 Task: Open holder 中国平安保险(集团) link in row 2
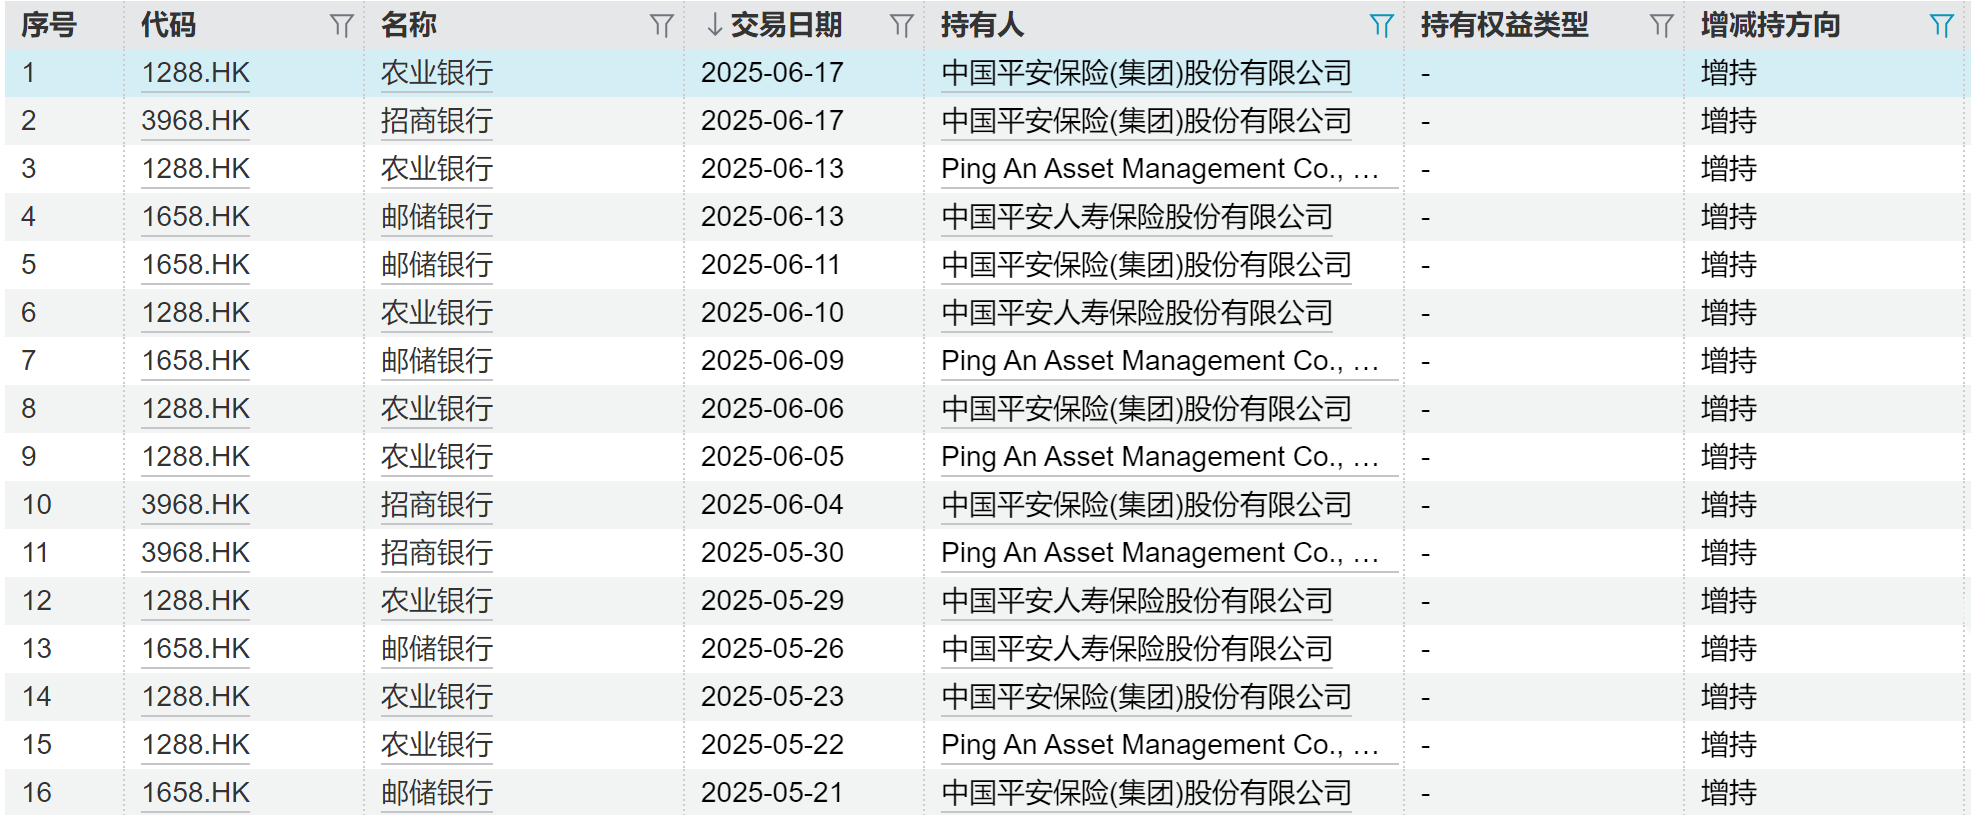click(x=1146, y=121)
